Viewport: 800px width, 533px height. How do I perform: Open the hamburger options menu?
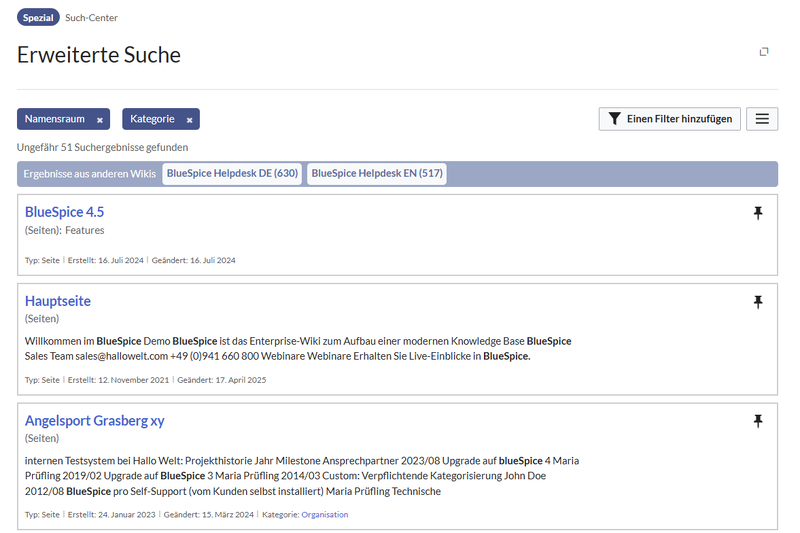pos(762,119)
